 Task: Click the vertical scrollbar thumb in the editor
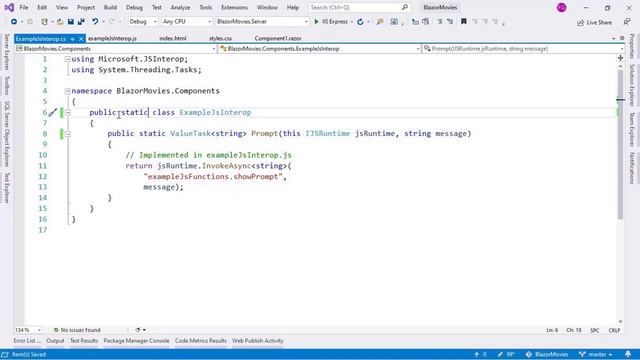620,144
